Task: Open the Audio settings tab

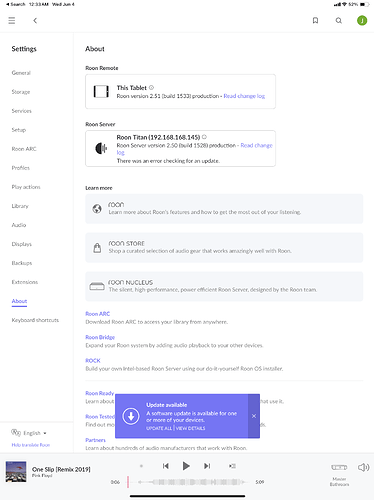Action: (19, 225)
